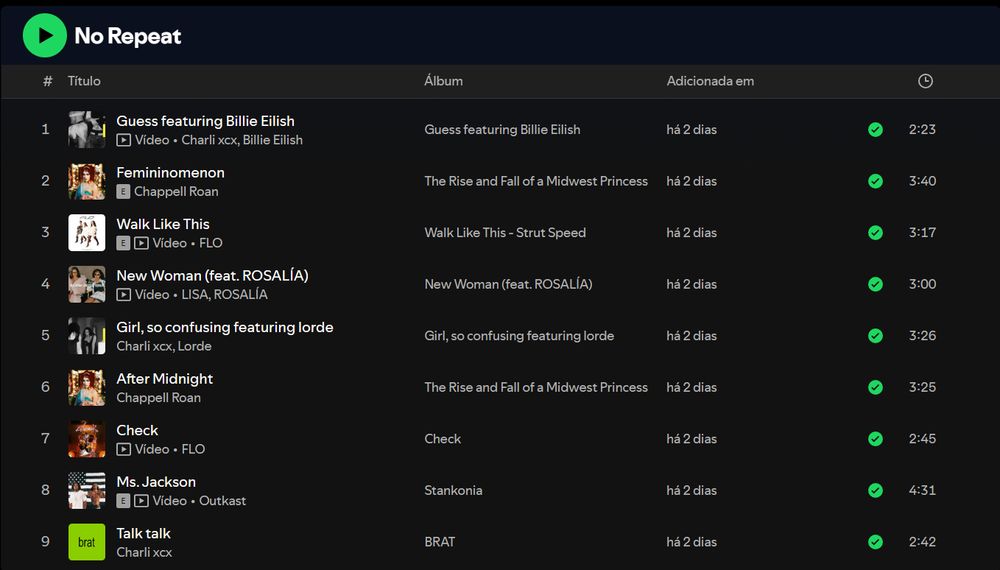Open the song title New Woman (feat. ROSALÍA)
The height and width of the screenshot is (570, 1000).
tap(212, 275)
